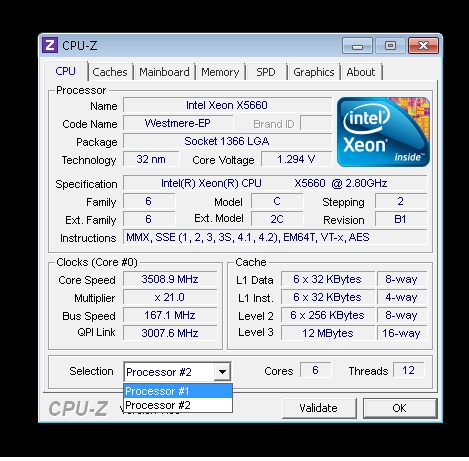Click the Instructions field listing MMX, SSE
Image resolution: width=469 pixels, height=461 pixels.
(275, 237)
